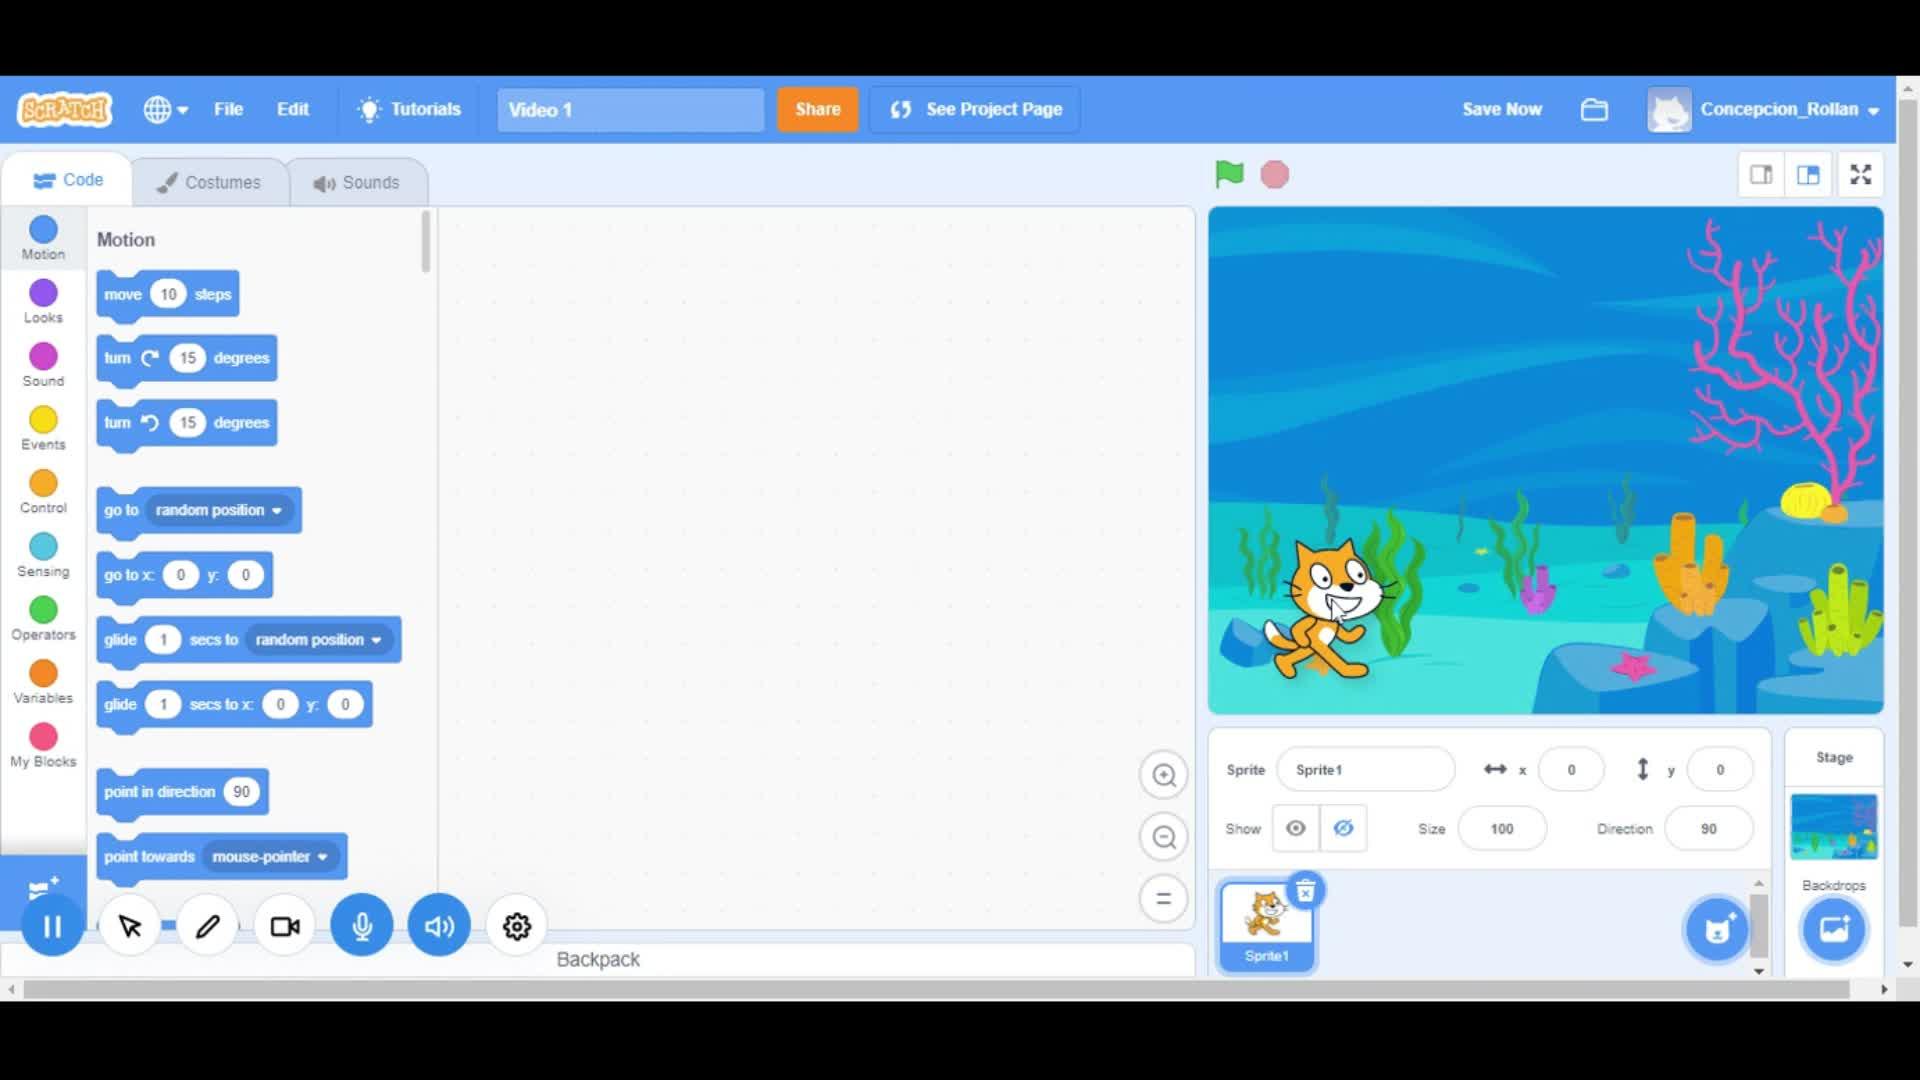Zoom in on the code workspace
This screenshot has height=1080, width=1920.
click(1163, 775)
